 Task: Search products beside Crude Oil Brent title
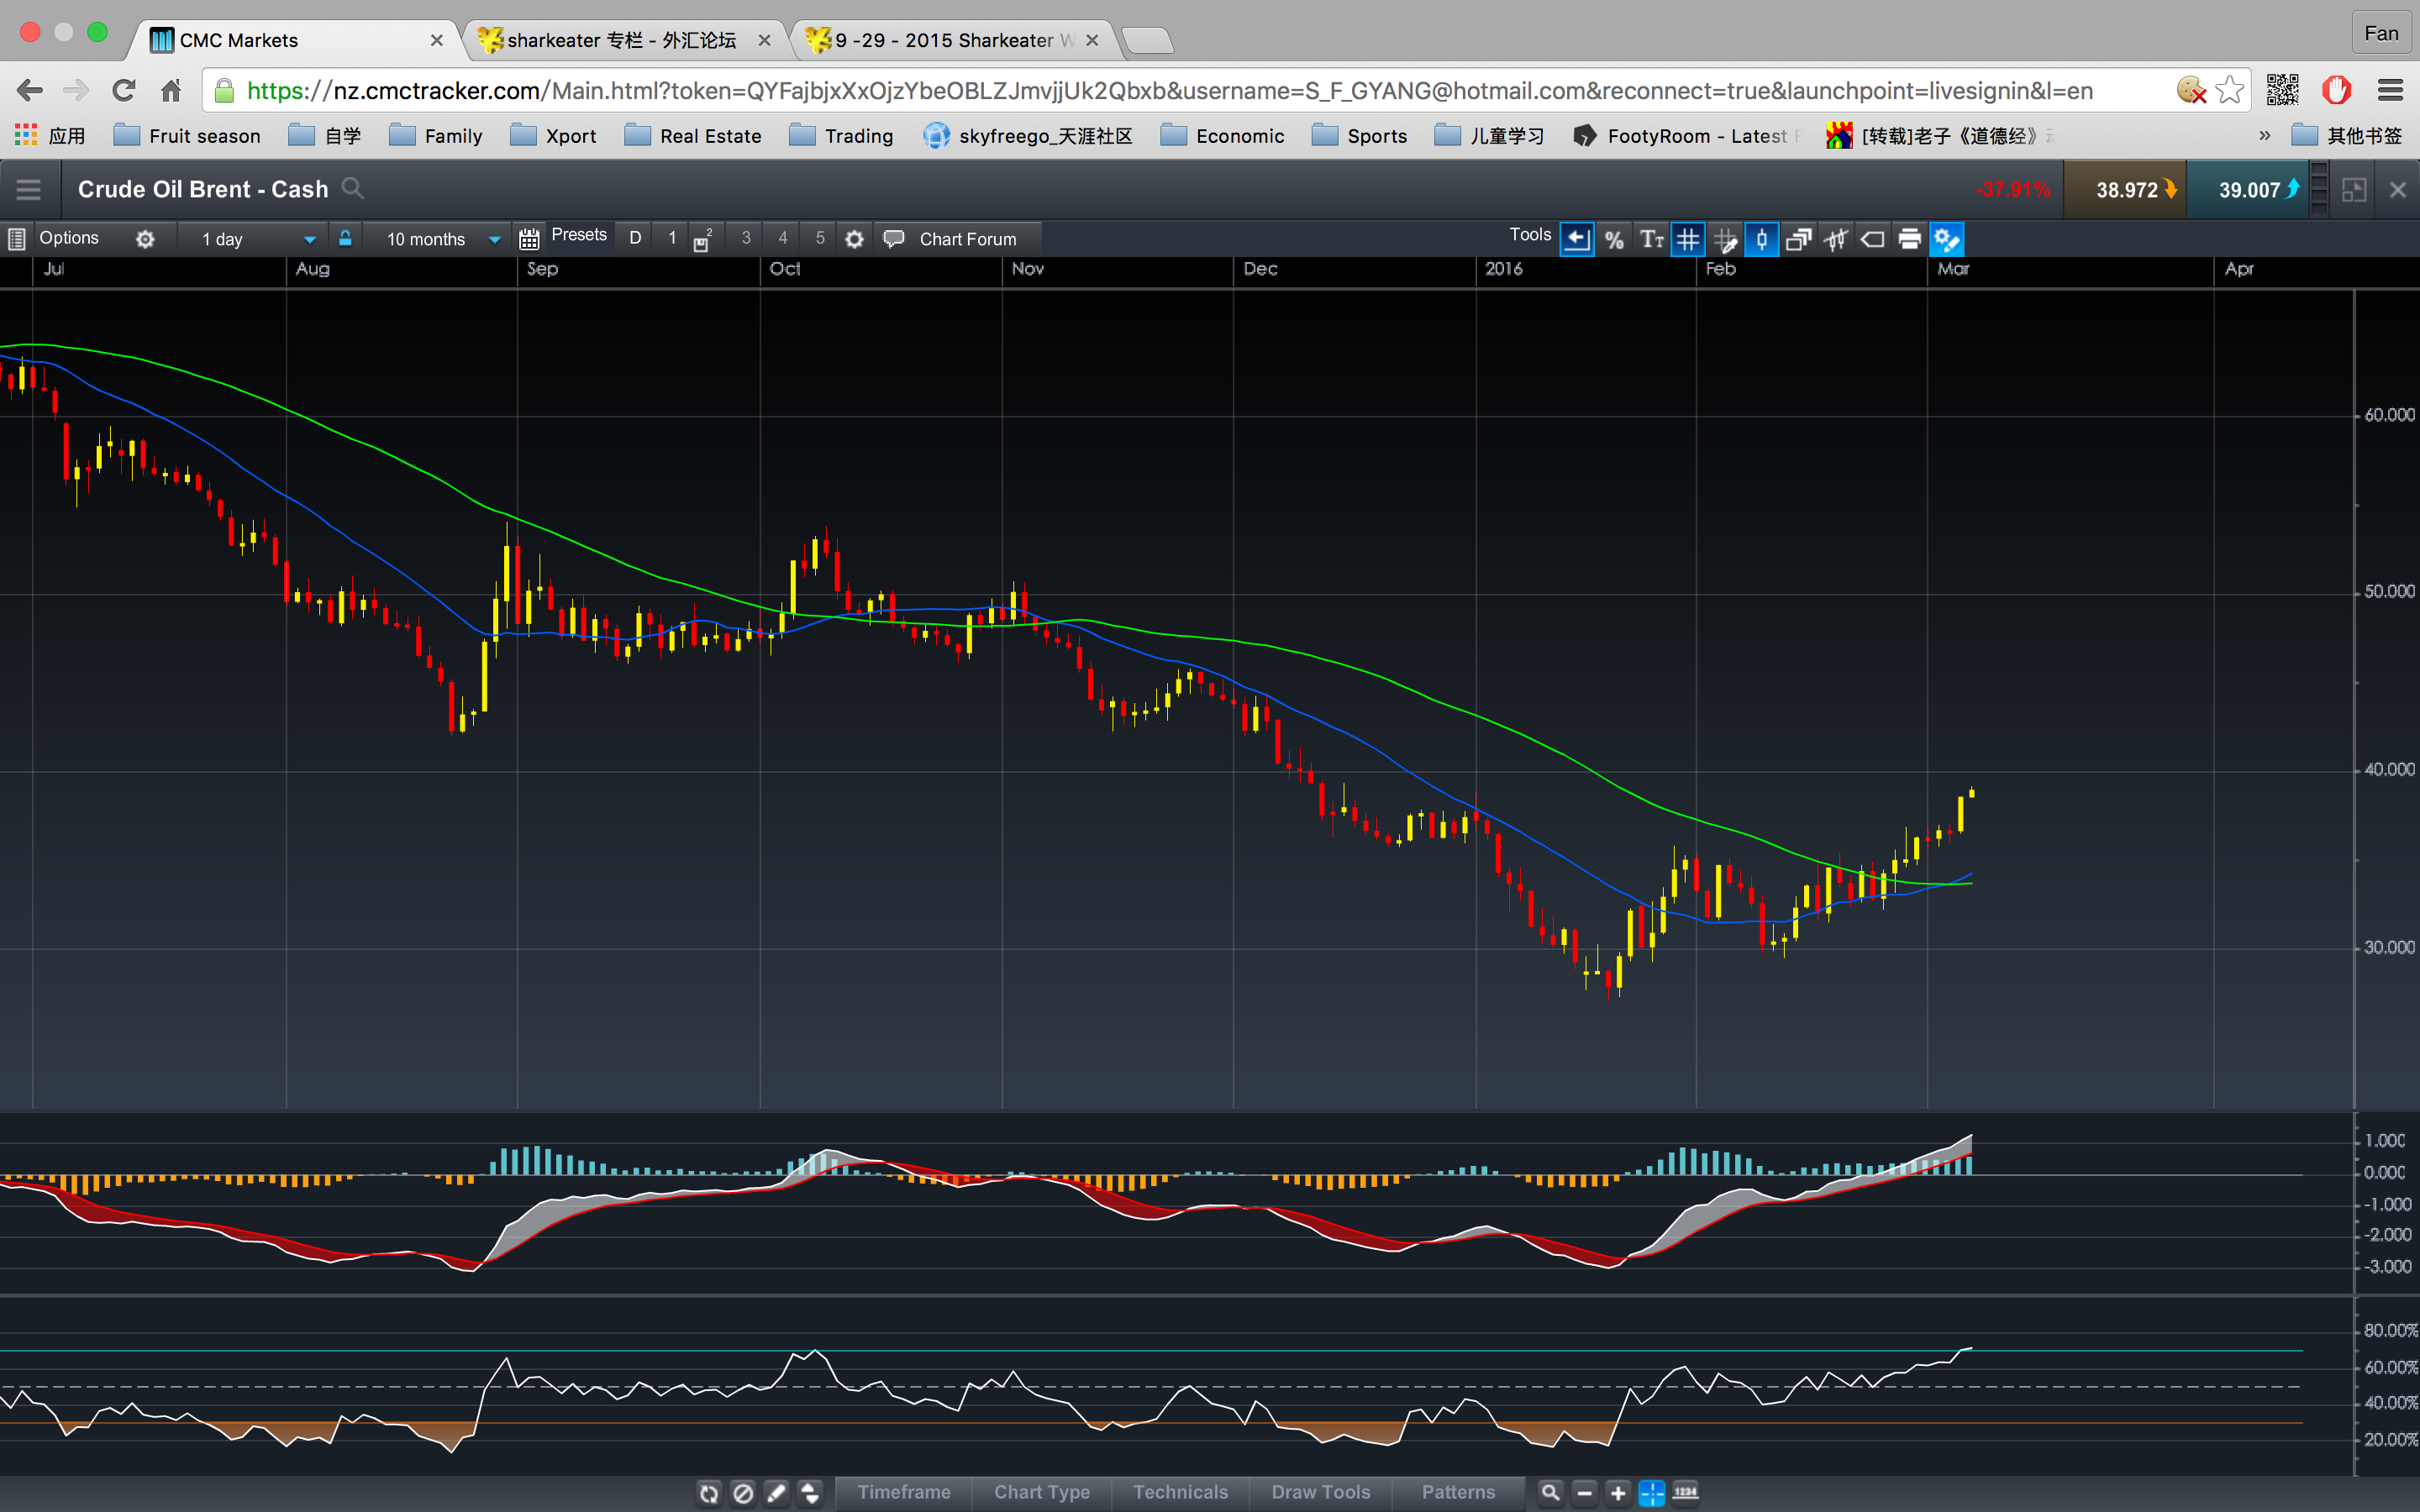click(352, 189)
